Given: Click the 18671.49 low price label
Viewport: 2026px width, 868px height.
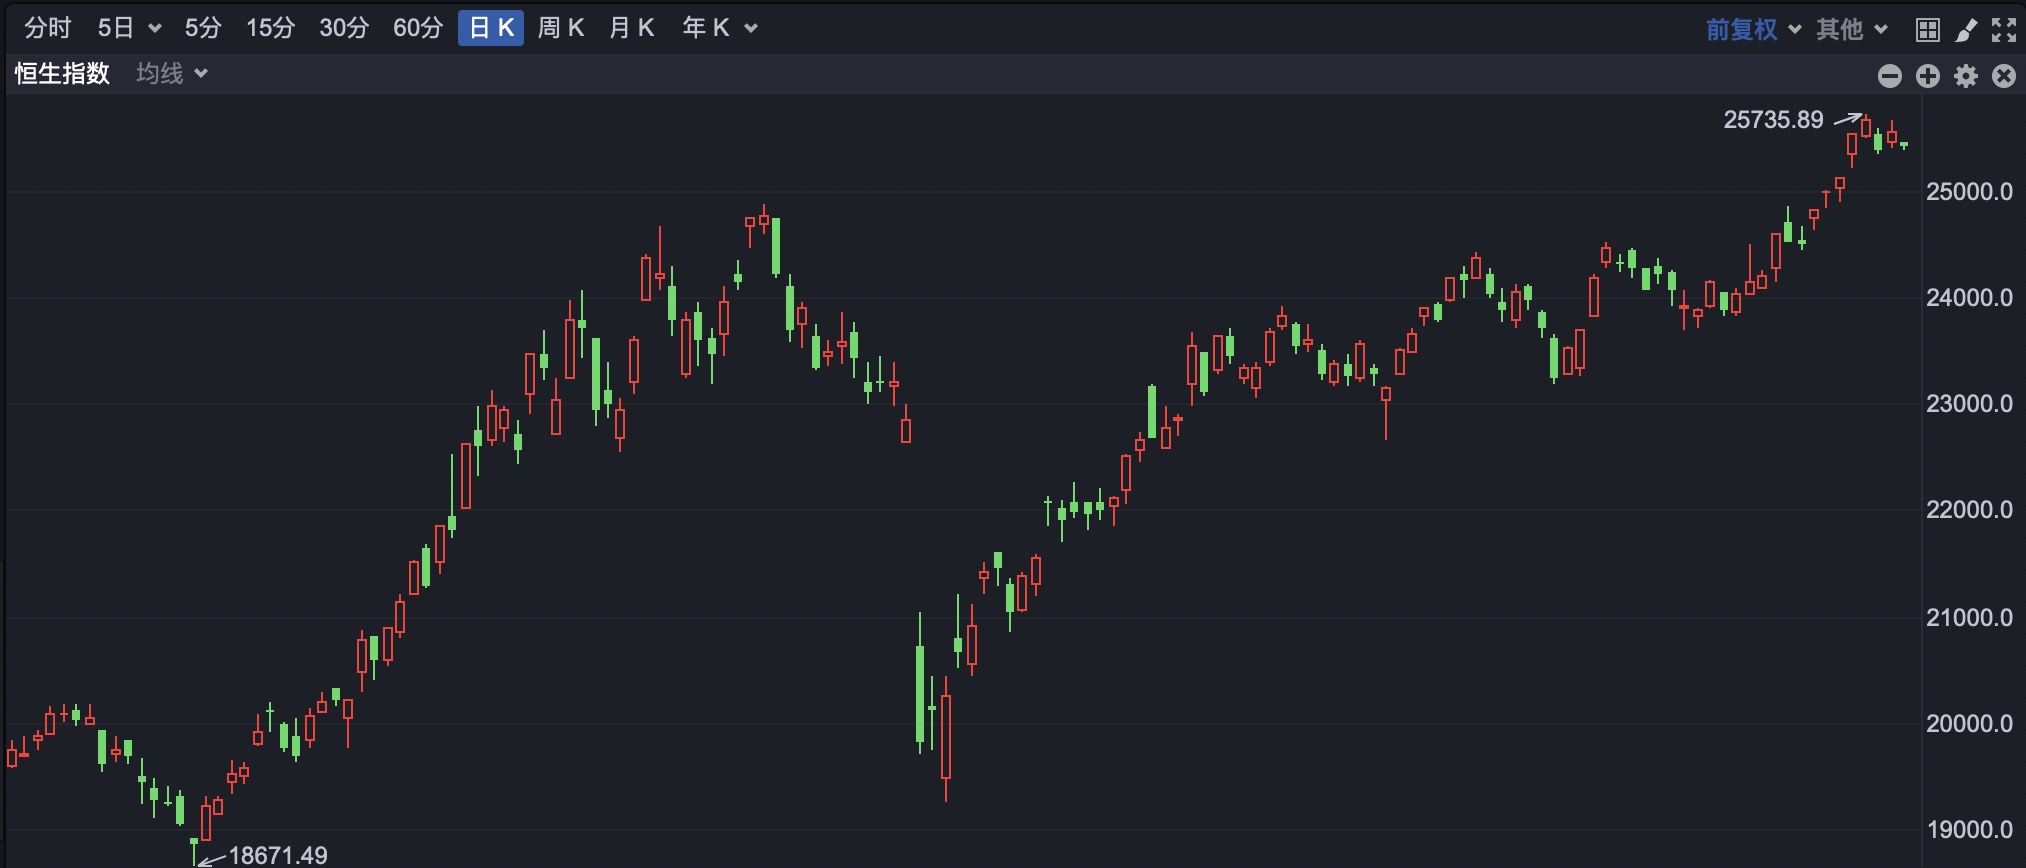Looking at the screenshot, I should tap(277, 855).
